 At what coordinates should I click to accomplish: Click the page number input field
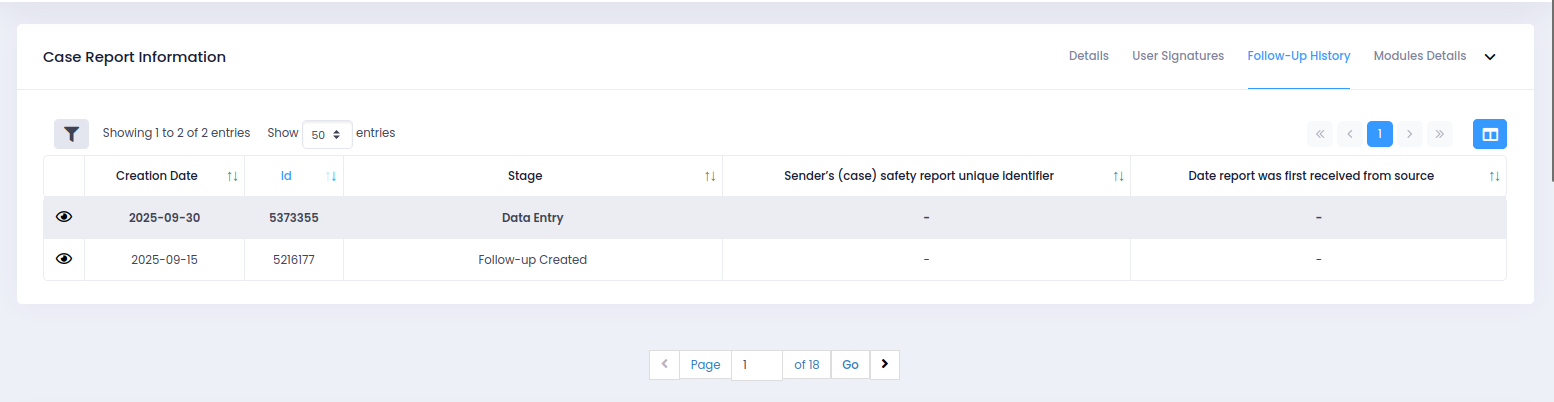click(756, 365)
